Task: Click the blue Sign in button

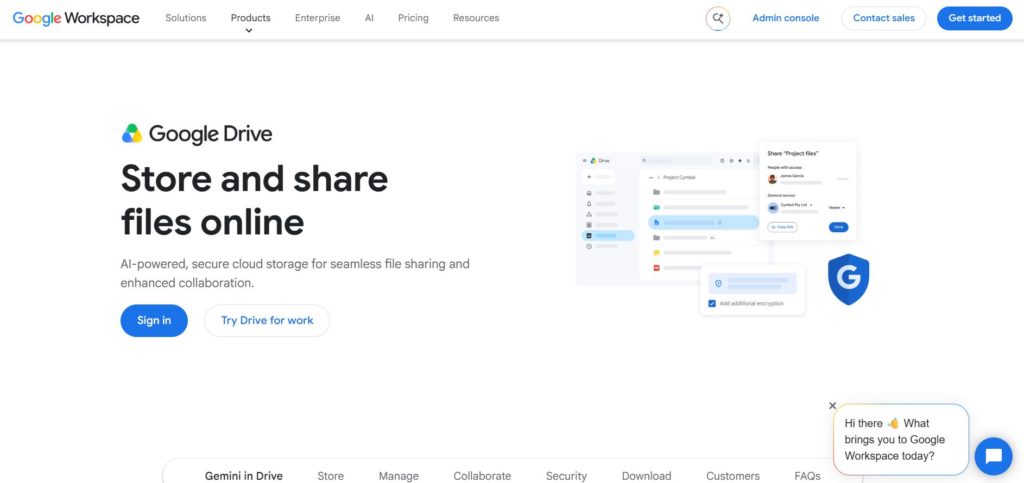Action: point(154,320)
